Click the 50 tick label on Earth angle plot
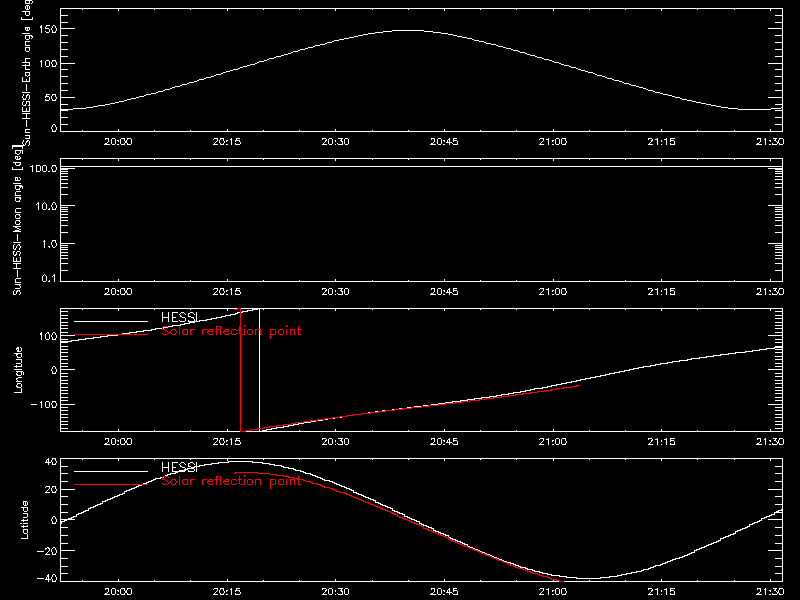The image size is (800, 600). click(51, 97)
